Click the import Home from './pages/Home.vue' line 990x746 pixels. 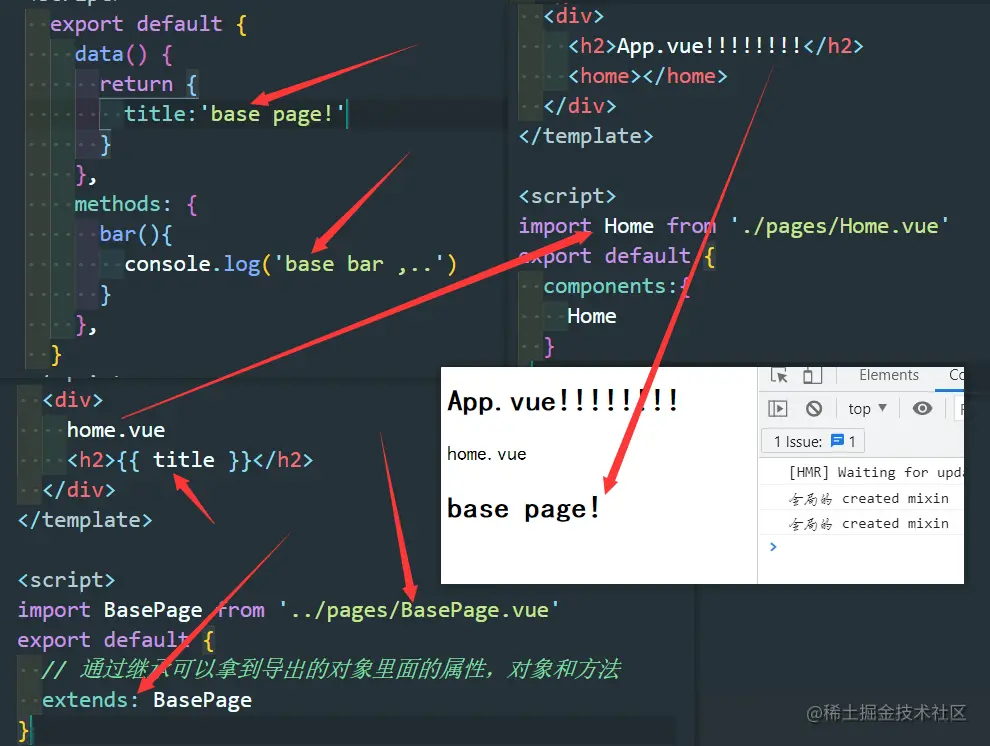pos(733,226)
